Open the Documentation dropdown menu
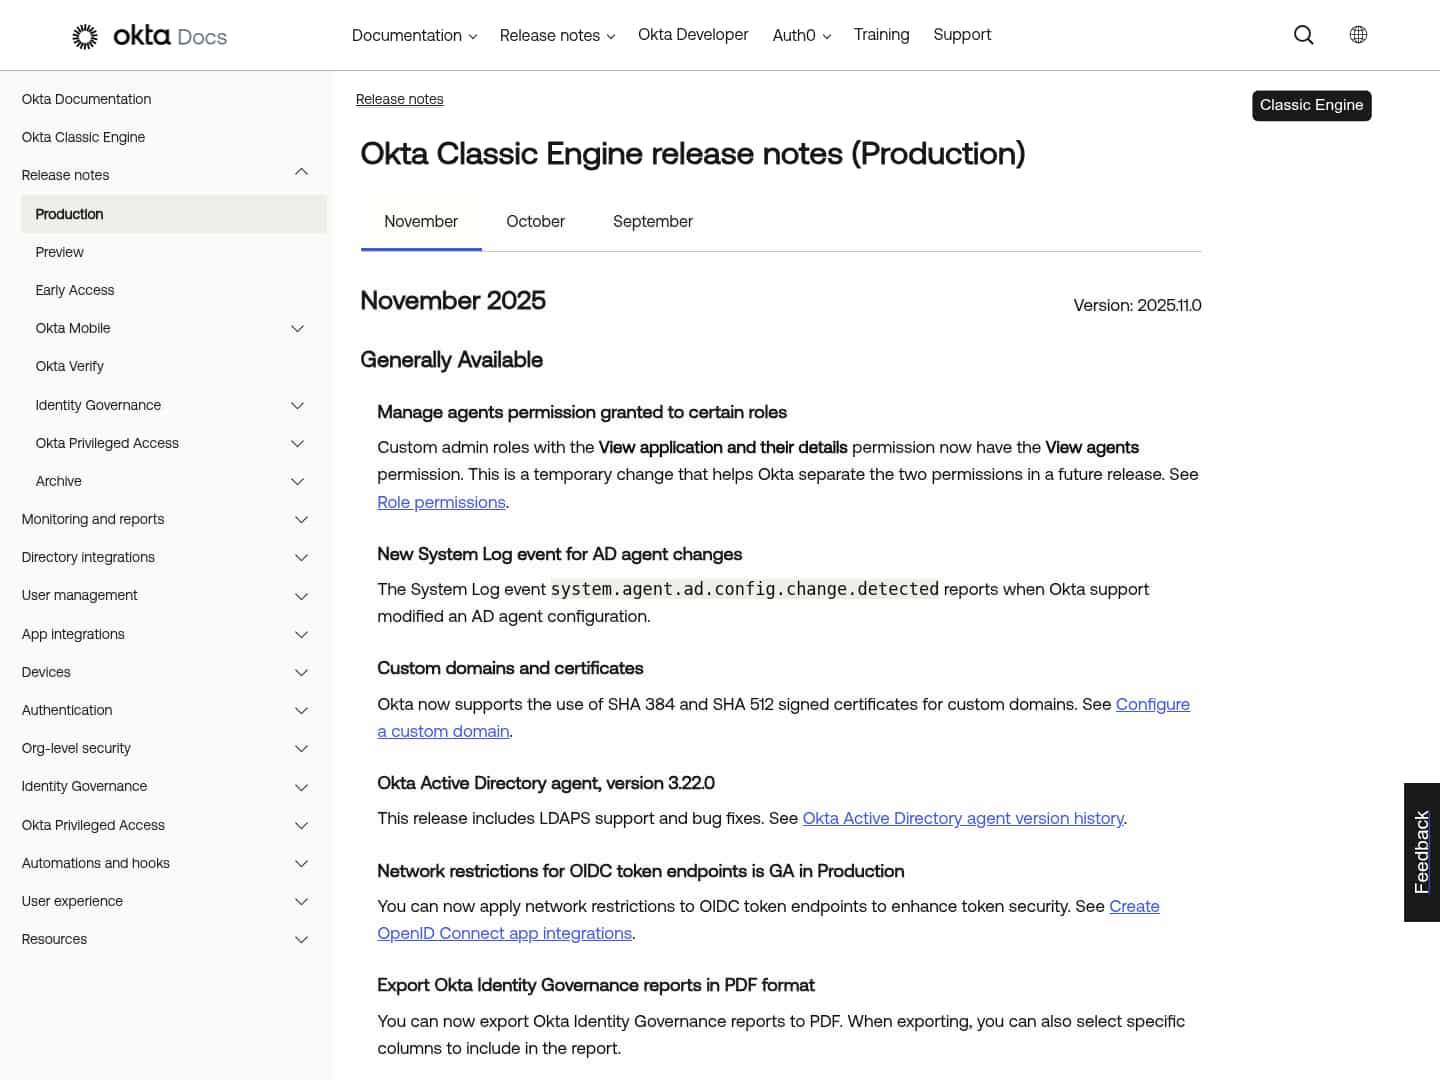 click(x=414, y=35)
